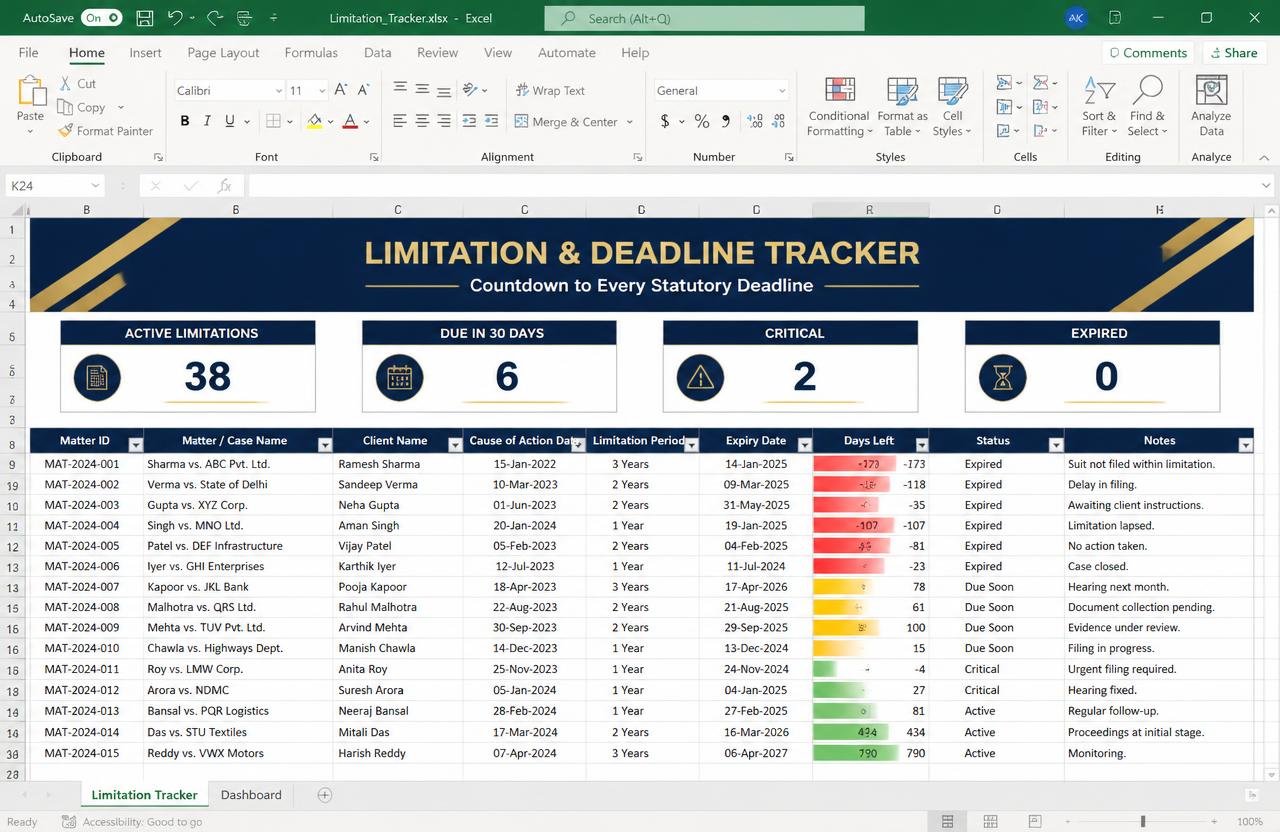Open Matter ID column filter dropdown

[136, 445]
